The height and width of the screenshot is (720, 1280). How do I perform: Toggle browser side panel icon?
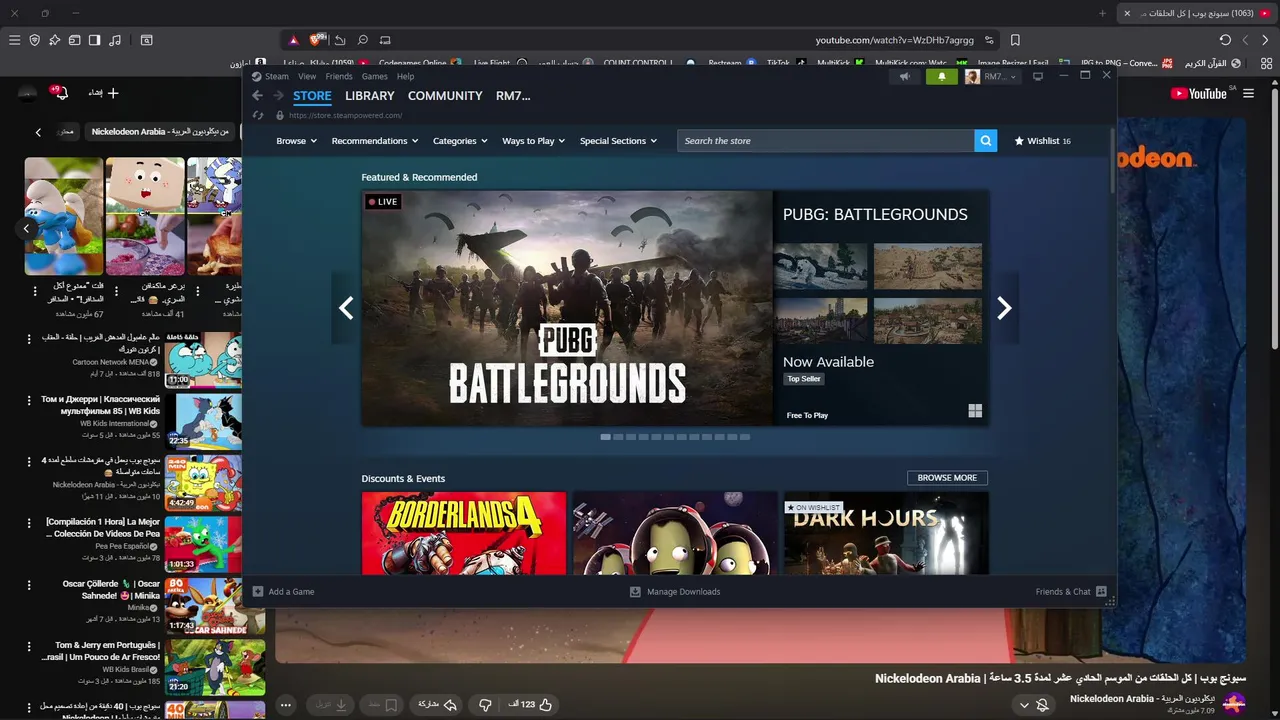click(x=94, y=40)
